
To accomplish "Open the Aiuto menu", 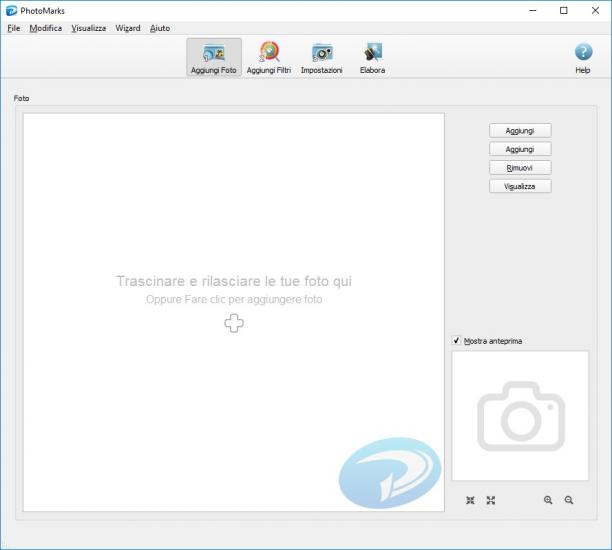I will tap(160, 28).
